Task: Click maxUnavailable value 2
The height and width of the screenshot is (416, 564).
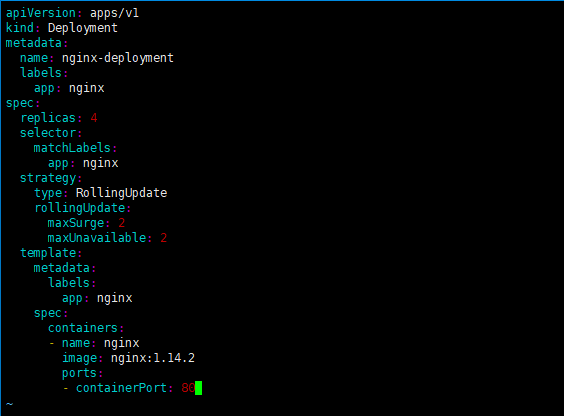Action: click(x=164, y=238)
